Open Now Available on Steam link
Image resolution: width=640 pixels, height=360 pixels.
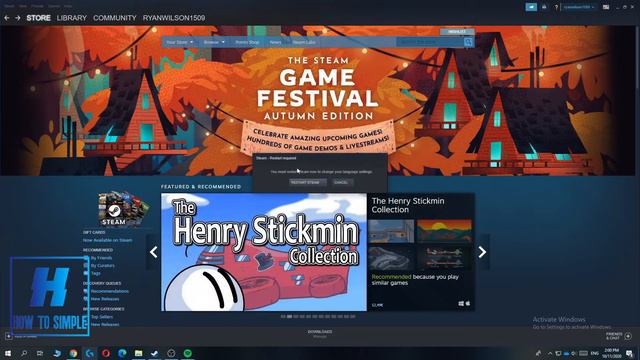[107, 240]
